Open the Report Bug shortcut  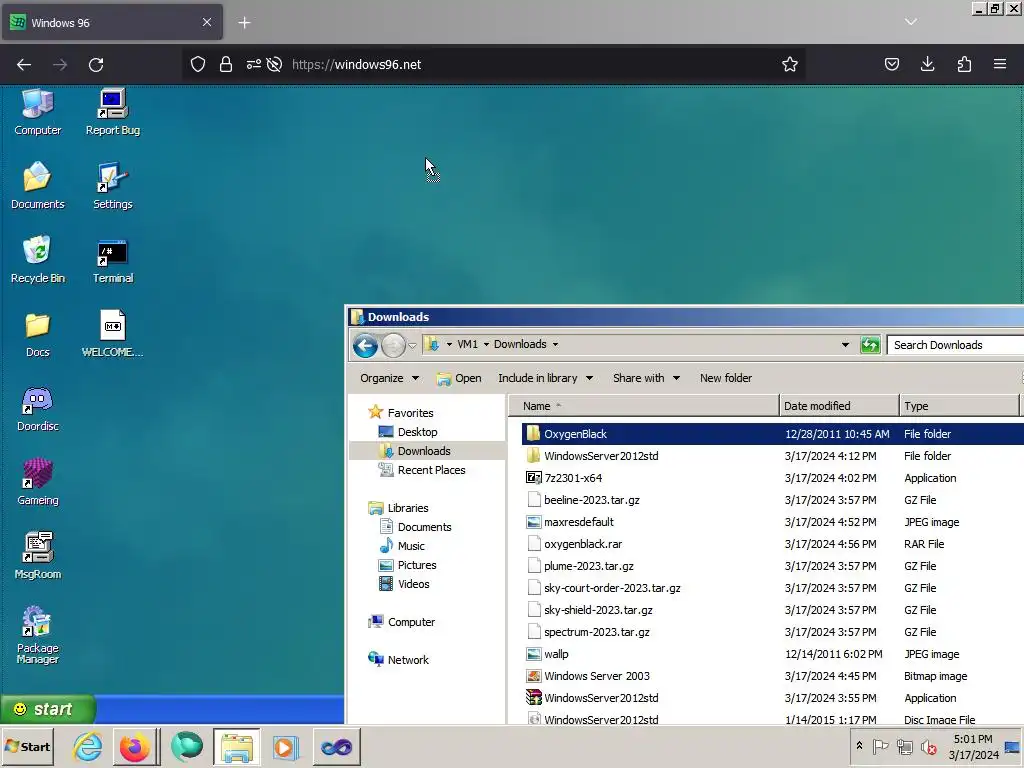(112, 112)
